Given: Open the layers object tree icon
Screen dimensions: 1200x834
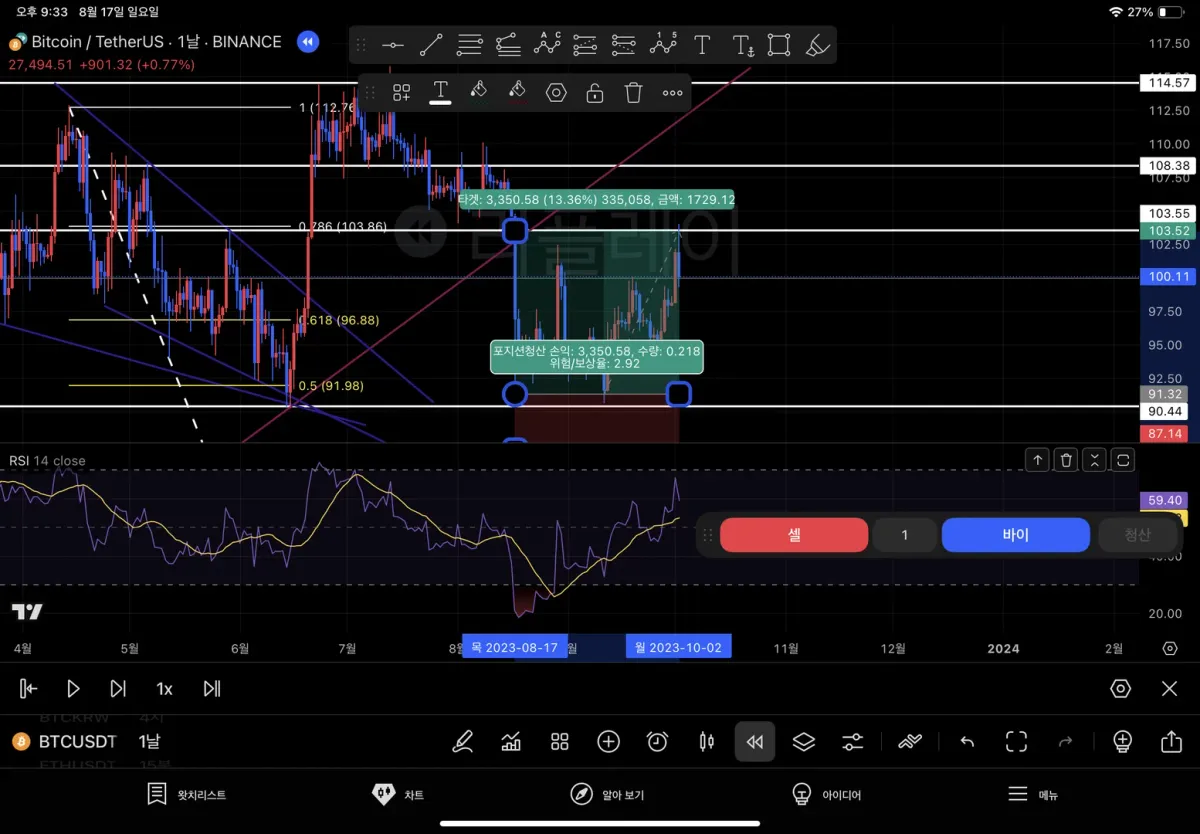Looking at the screenshot, I should 804,742.
